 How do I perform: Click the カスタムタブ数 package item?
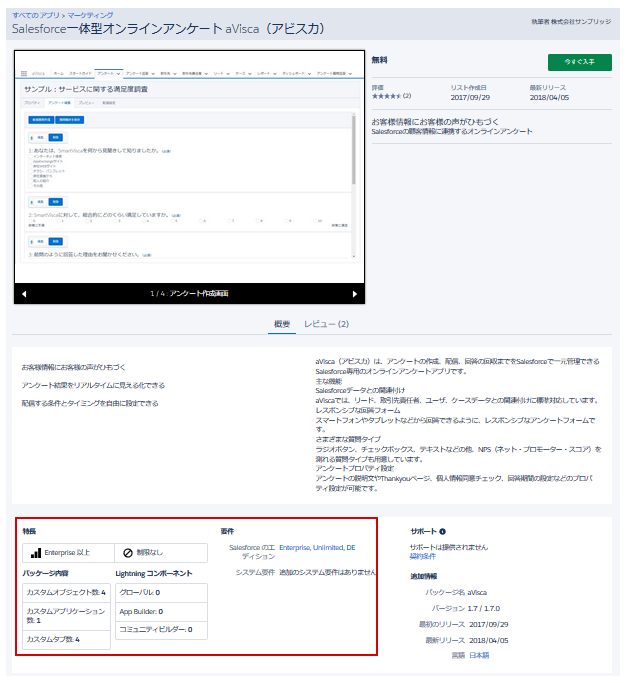[x=66, y=638]
